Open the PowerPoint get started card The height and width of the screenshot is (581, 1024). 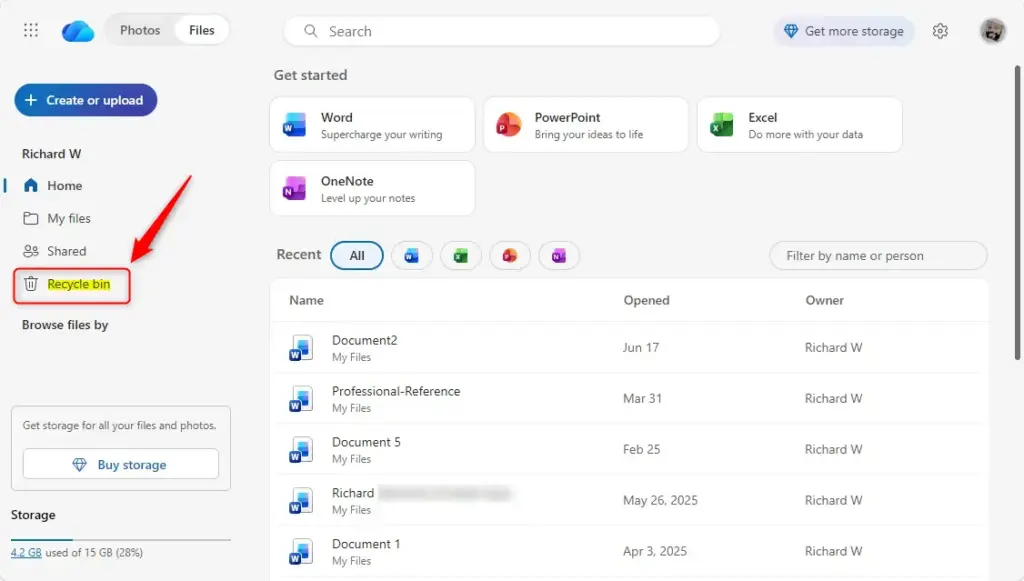[x=586, y=125]
